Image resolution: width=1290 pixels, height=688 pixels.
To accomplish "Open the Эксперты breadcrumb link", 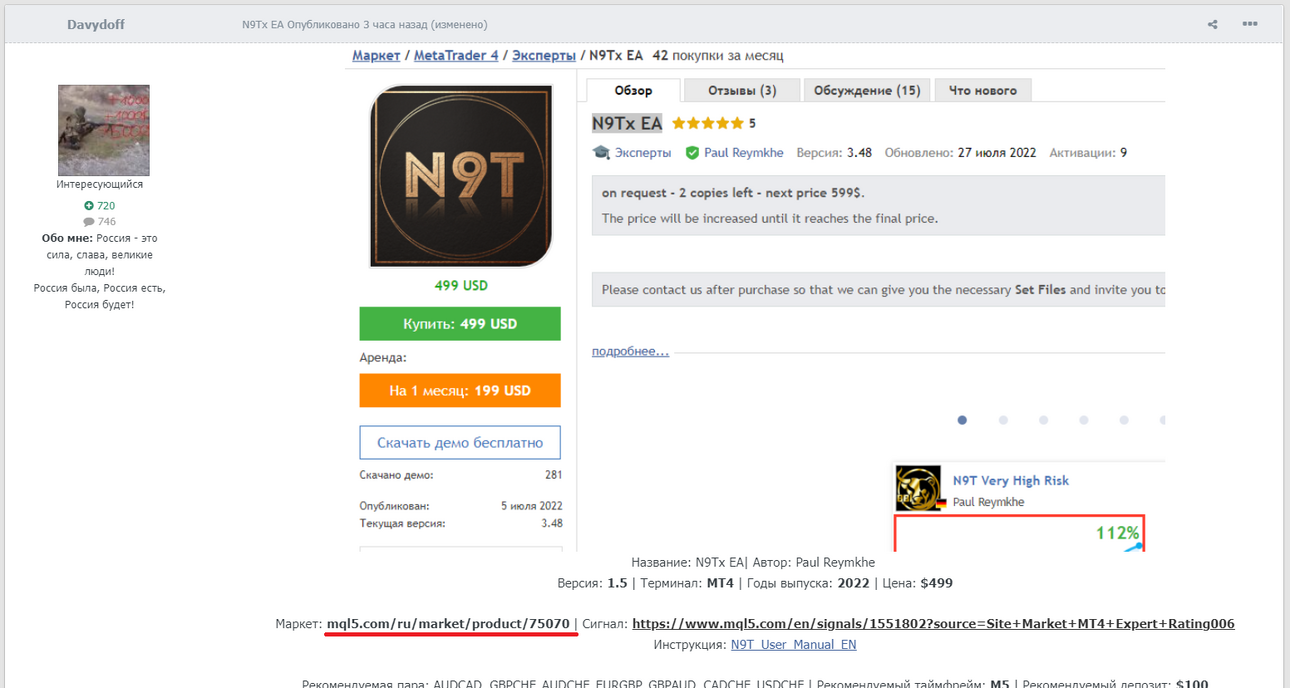I will (544, 56).
